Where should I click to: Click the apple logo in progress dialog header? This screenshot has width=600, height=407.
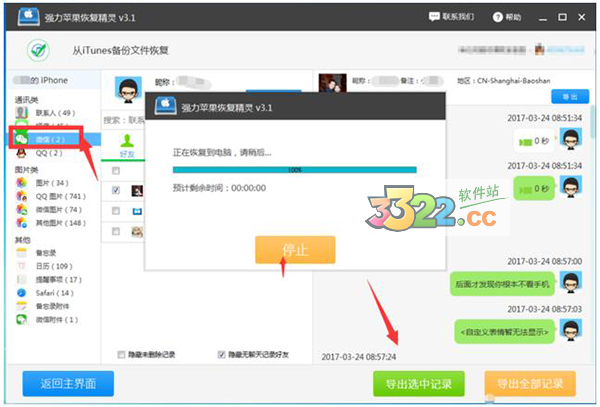point(165,106)
